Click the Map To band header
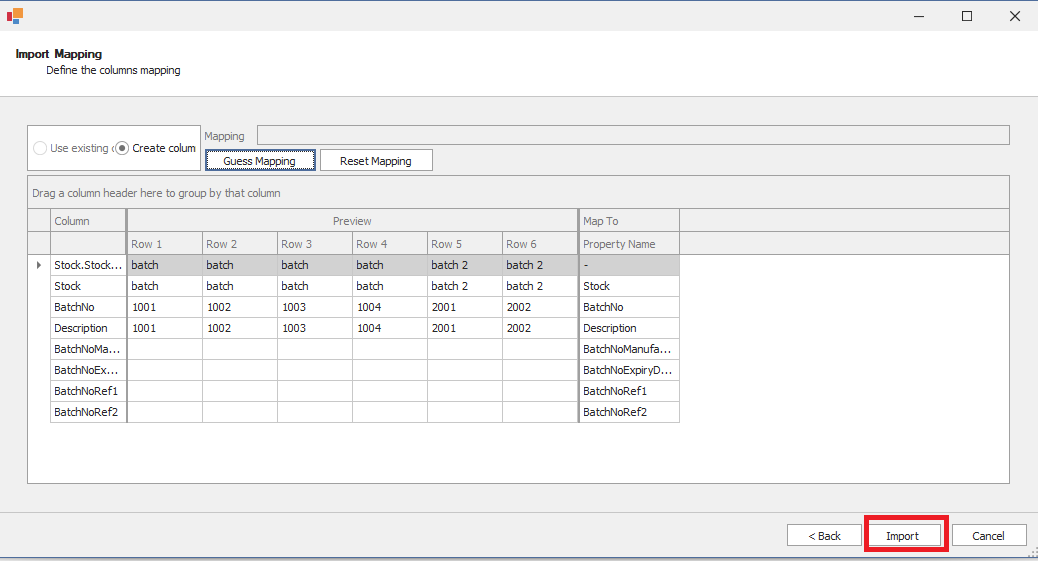 coord(630,221)
